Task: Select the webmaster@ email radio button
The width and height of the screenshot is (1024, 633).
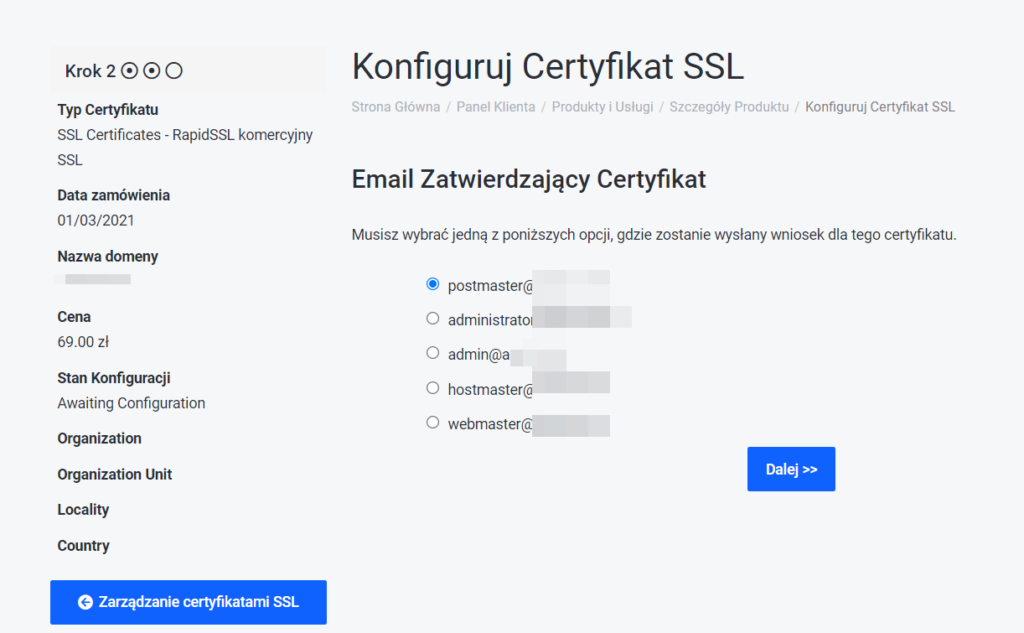Action: [x=432, y=423]
